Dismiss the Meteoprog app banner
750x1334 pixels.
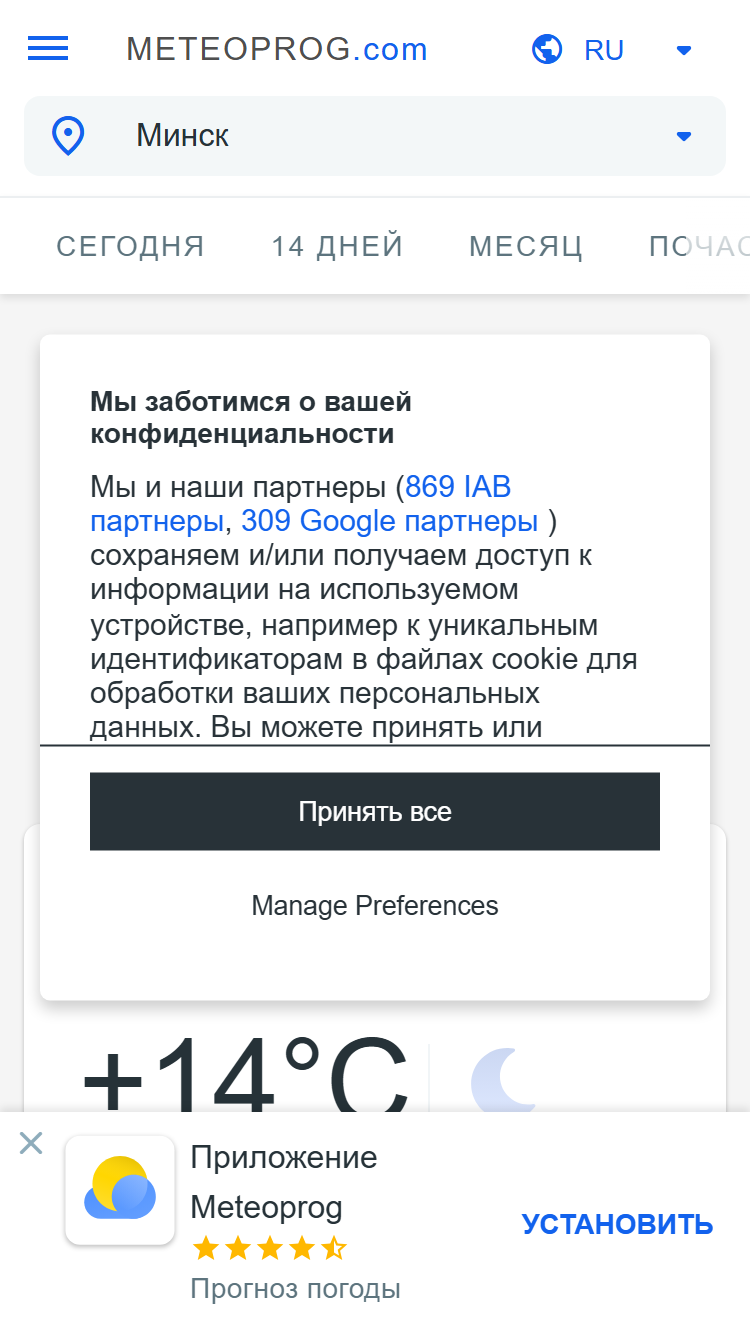click(31, 1143)
